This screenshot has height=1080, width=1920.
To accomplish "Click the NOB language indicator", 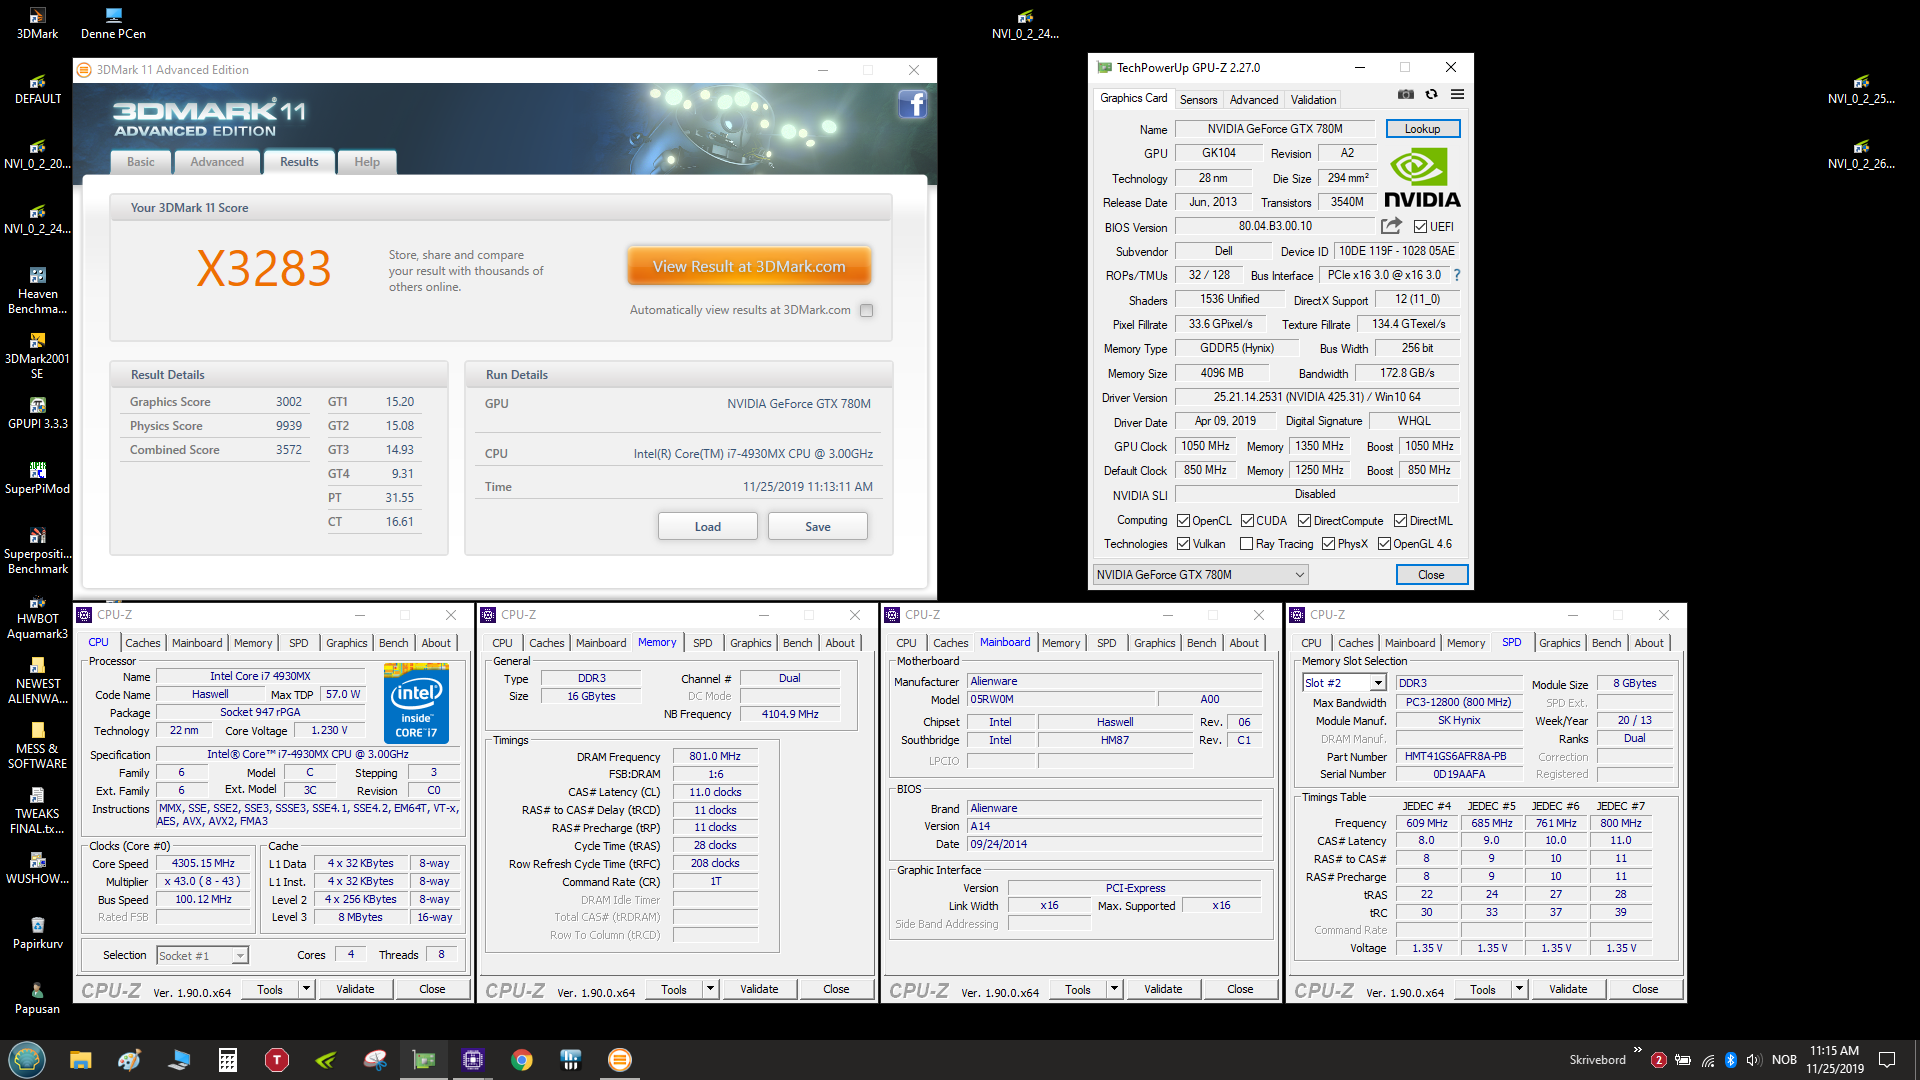I will click(1784, 1060).
